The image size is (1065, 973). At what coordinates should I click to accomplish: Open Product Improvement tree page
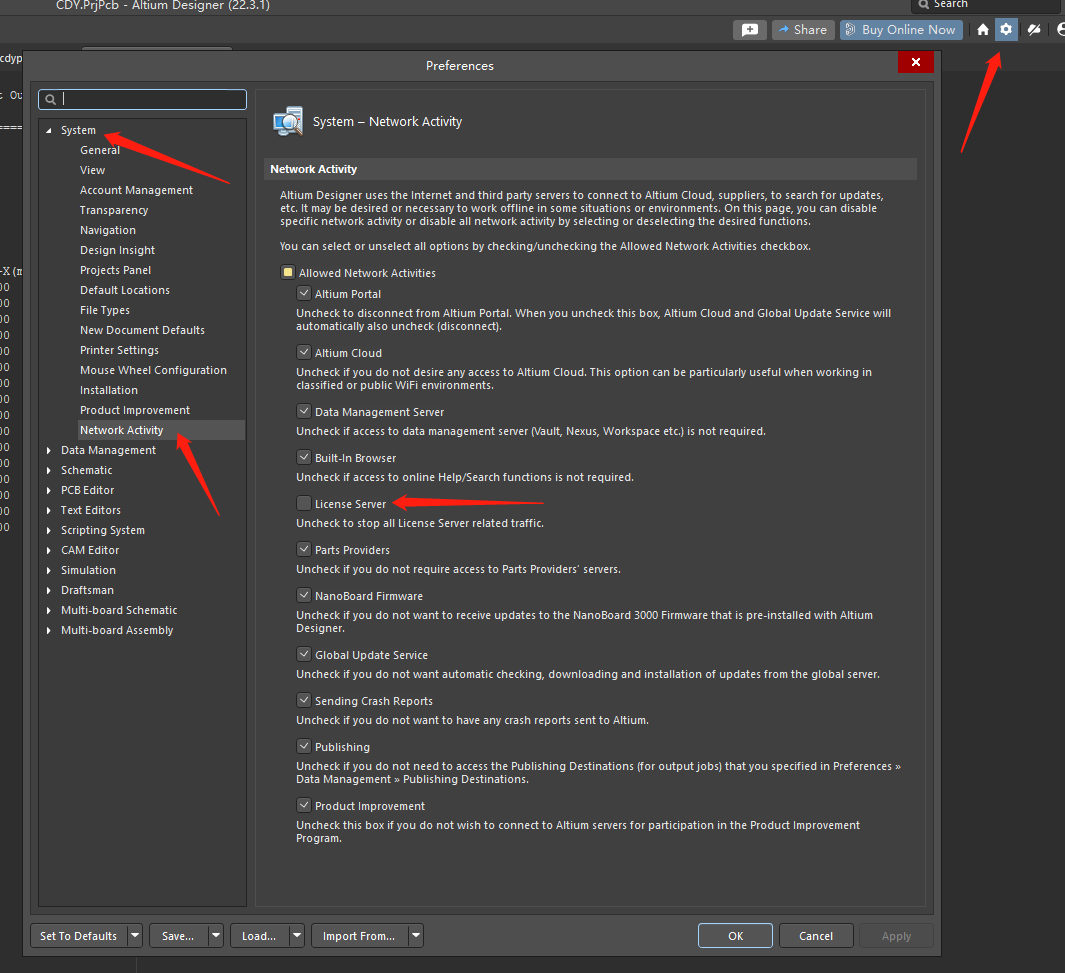[x=134, y=410]
